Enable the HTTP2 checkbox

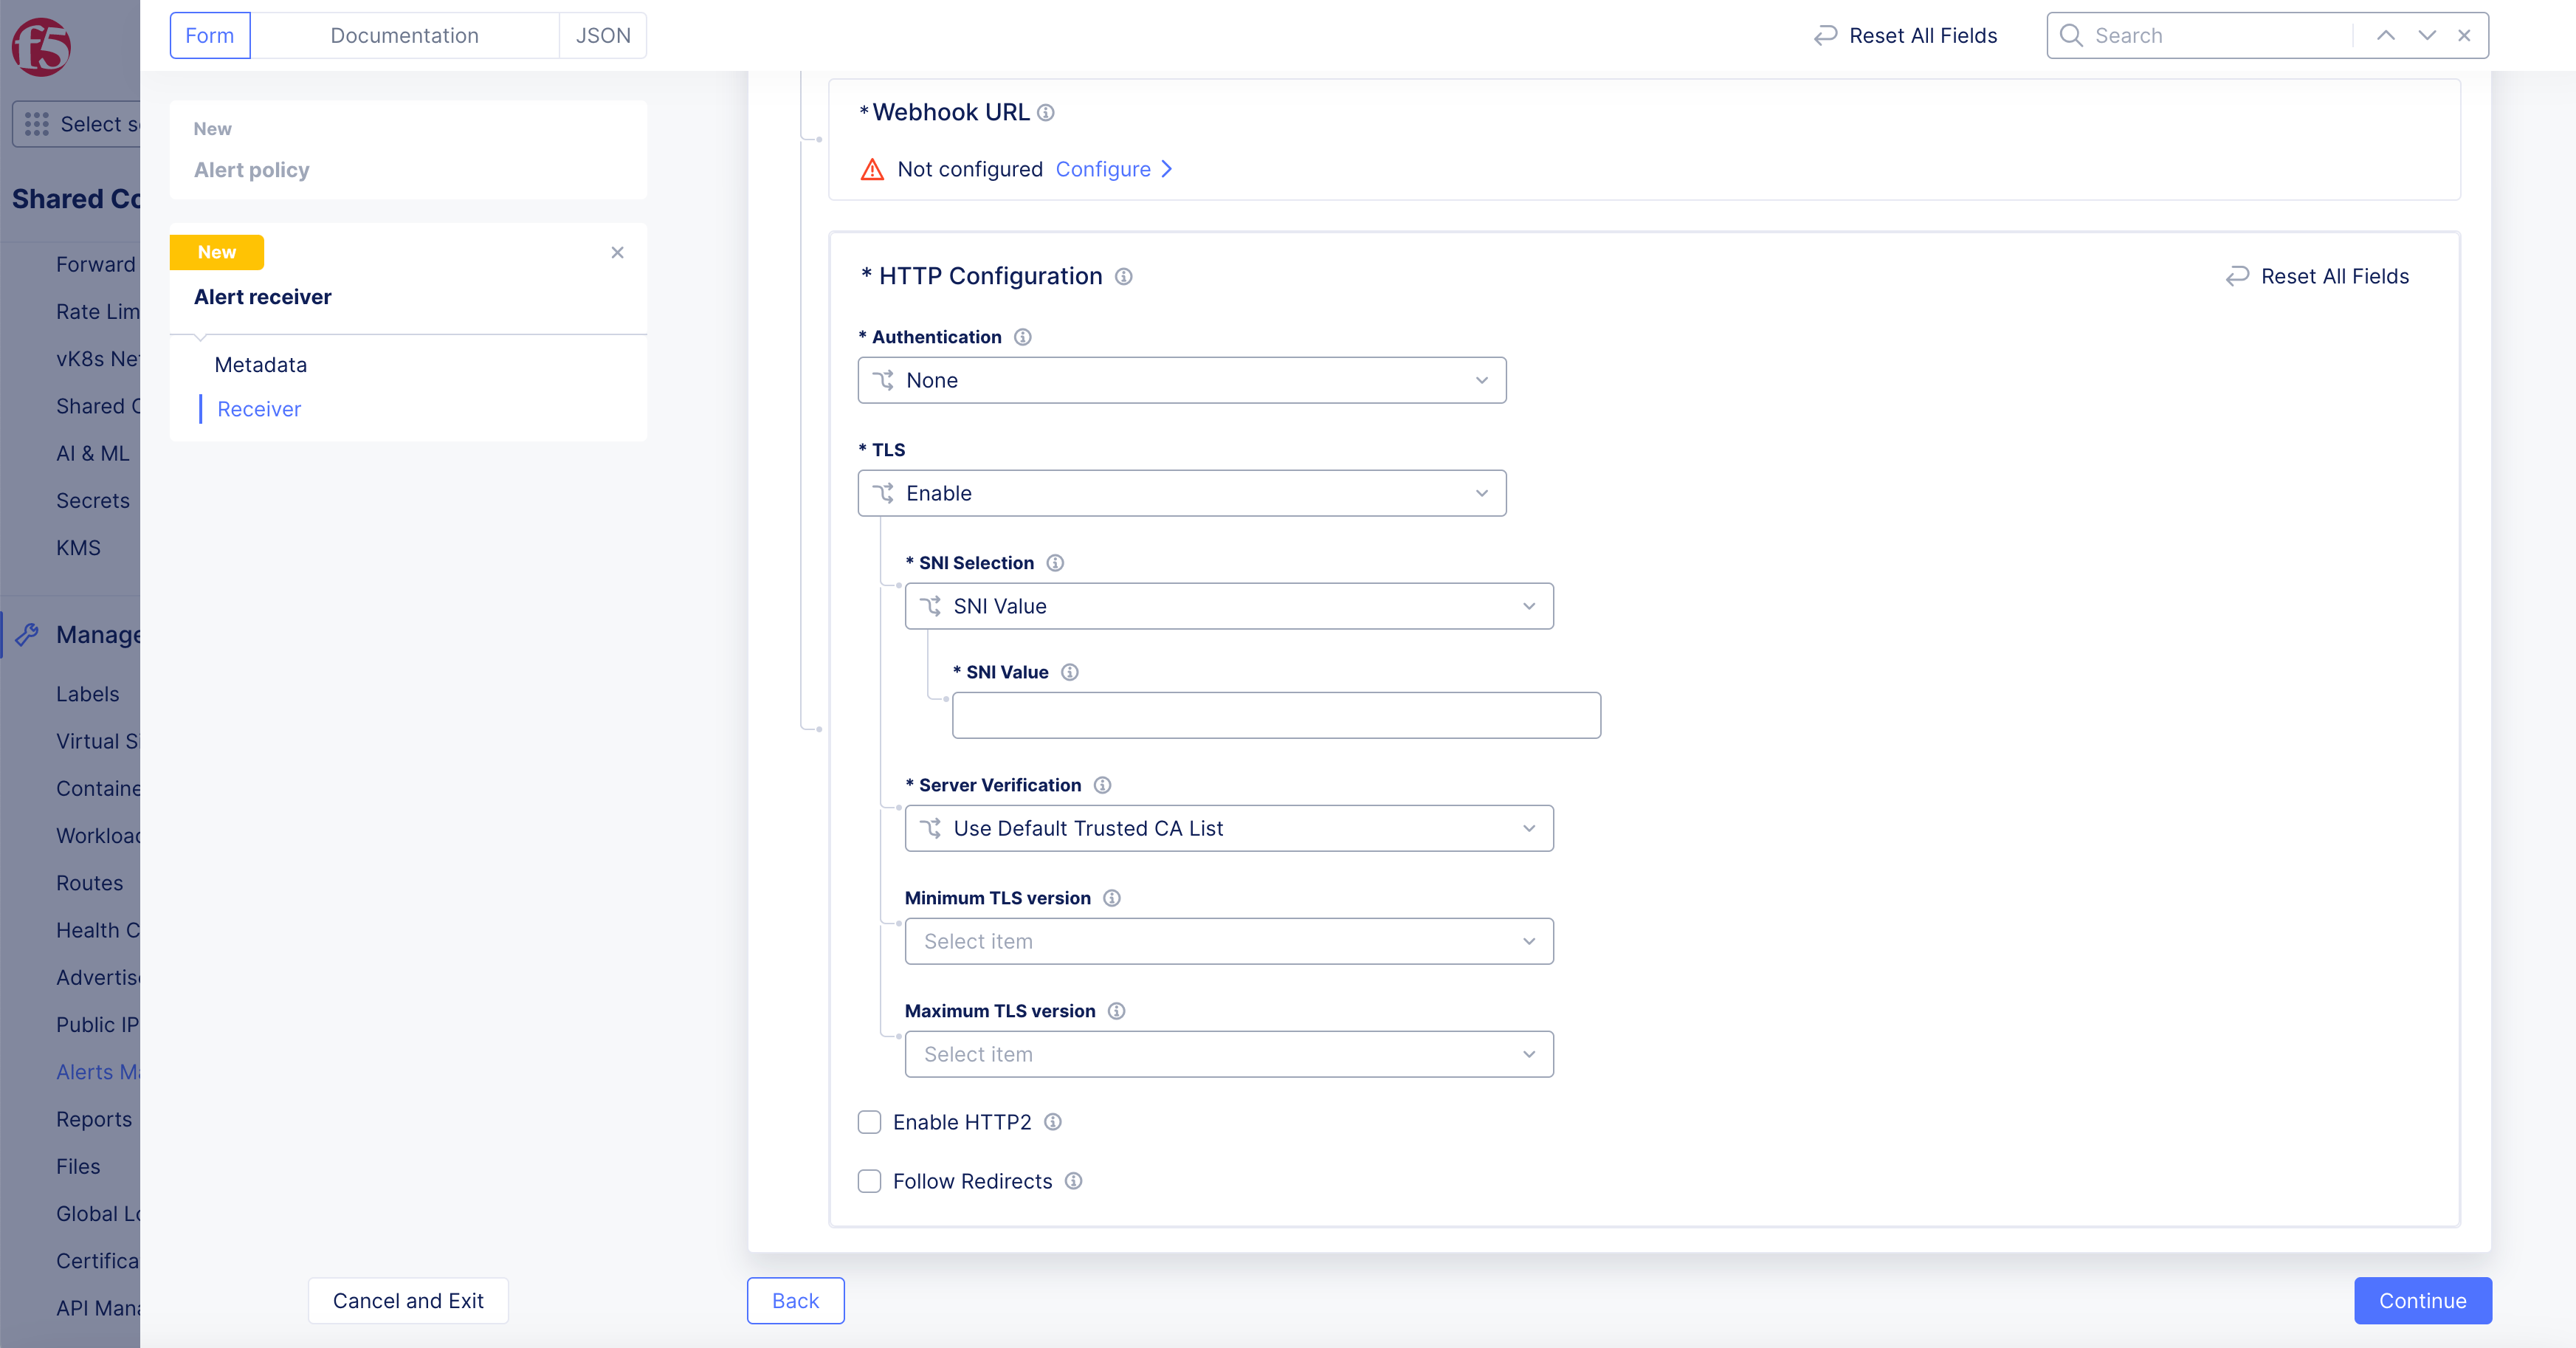(869, 1122)
